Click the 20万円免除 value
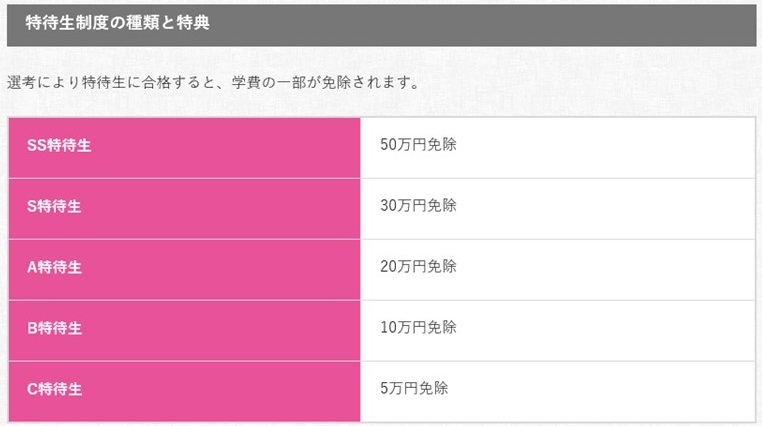The width and height of the screenshot is (762, 426). pos(418,266)
